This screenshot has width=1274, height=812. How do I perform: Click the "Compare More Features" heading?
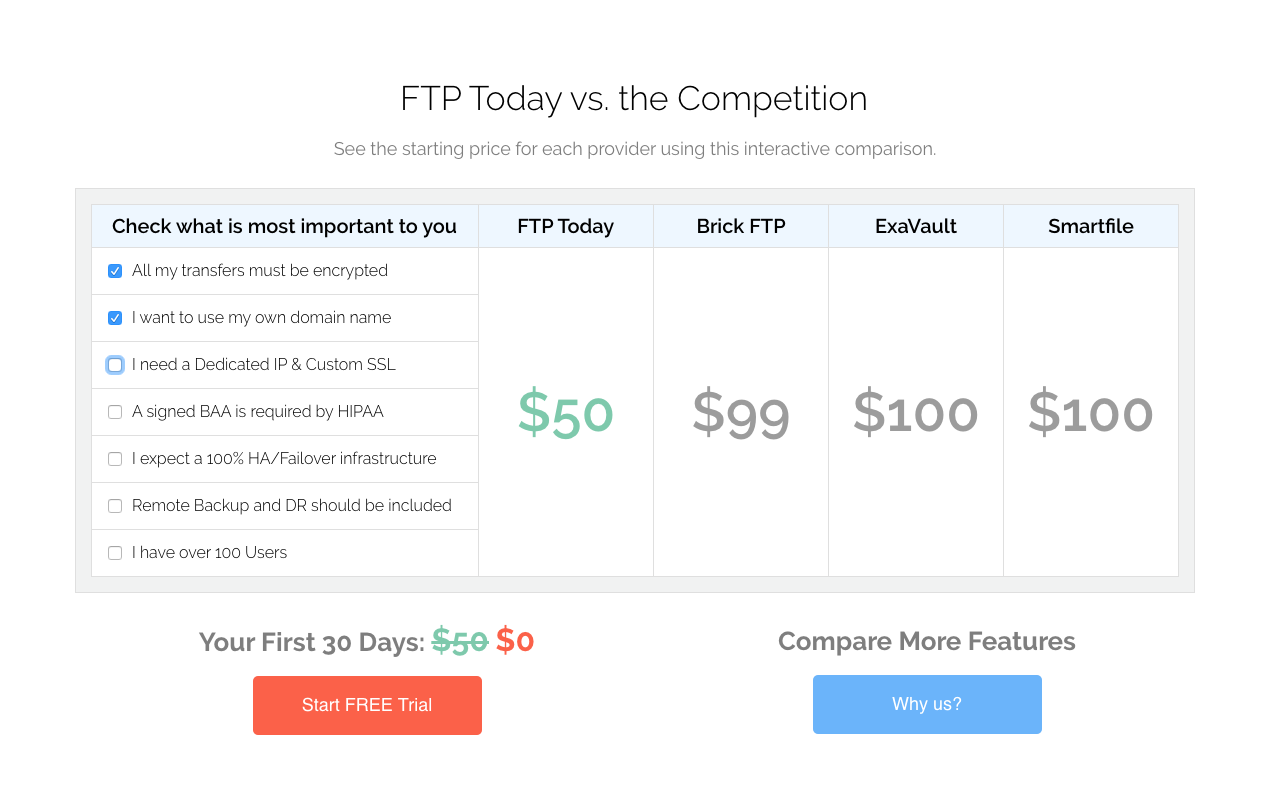[x=926, y=641]
